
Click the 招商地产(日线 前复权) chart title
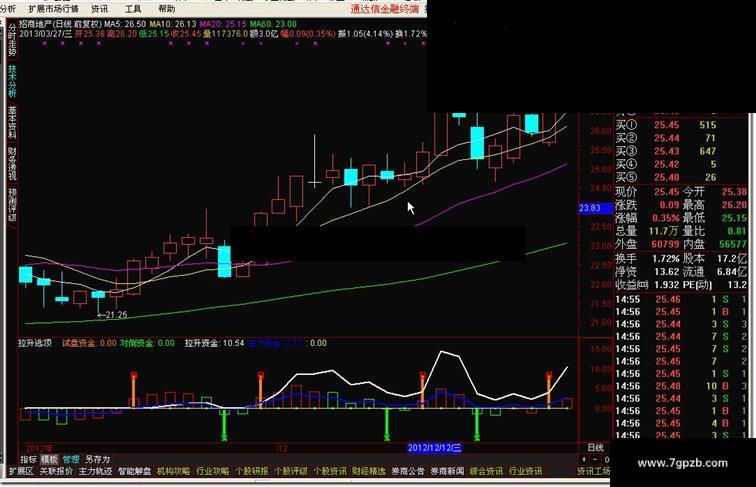[x=60, y=24]
